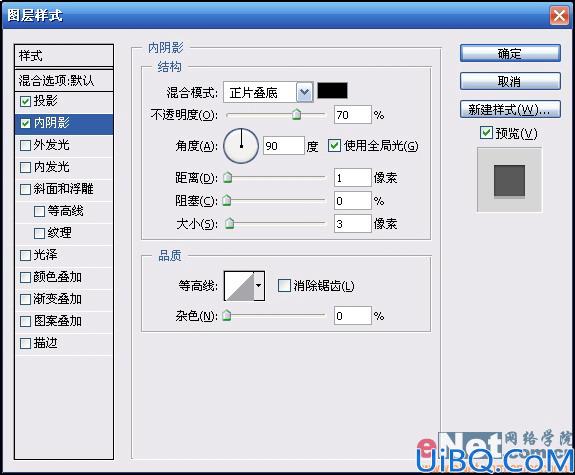575x475 pixels.
Task: Check the 斜面和浮雕 bevel checkbox
Action: (25, 189)
